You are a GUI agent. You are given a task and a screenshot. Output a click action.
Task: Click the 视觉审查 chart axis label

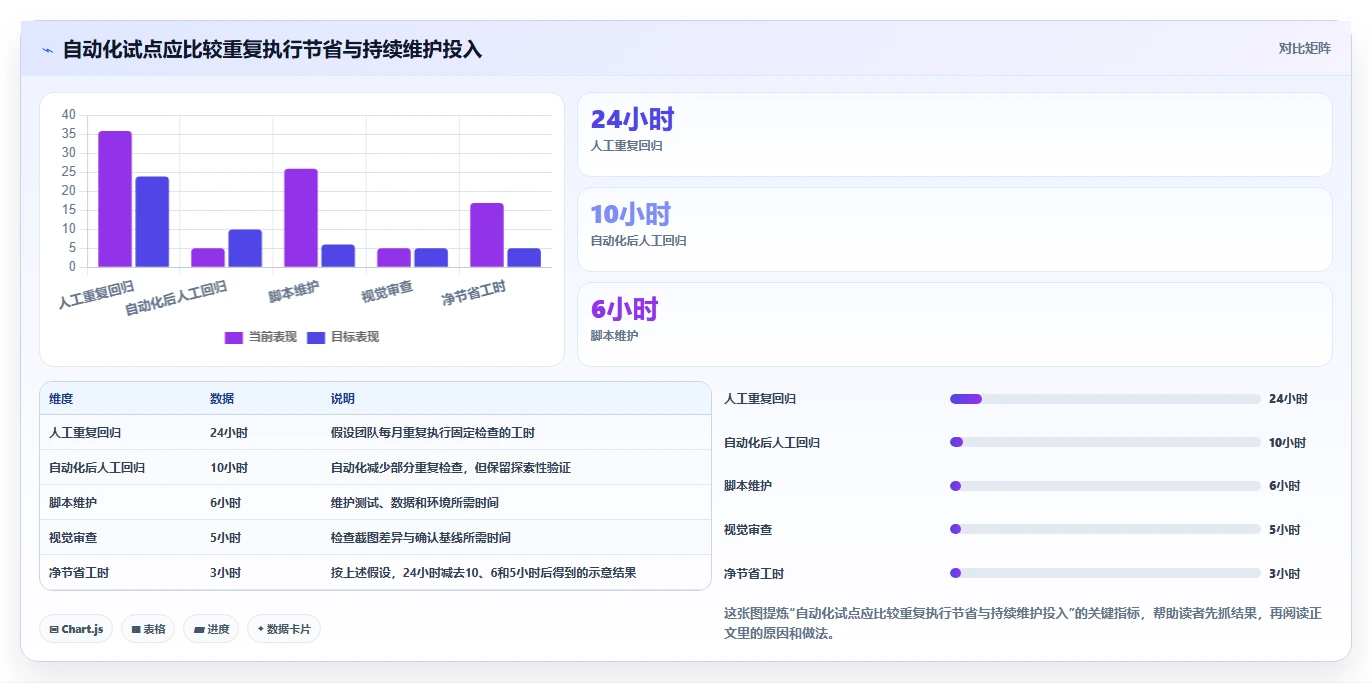387,293
